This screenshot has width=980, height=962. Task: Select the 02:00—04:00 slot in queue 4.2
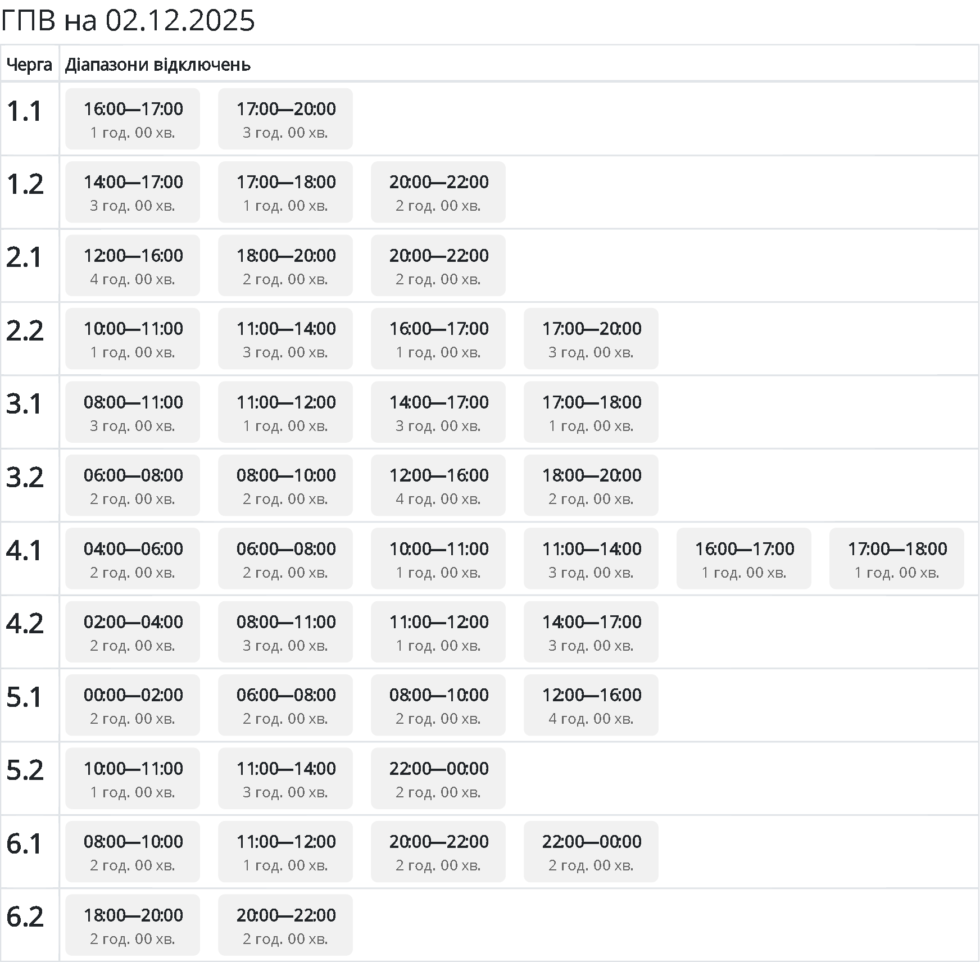(133, 631)
